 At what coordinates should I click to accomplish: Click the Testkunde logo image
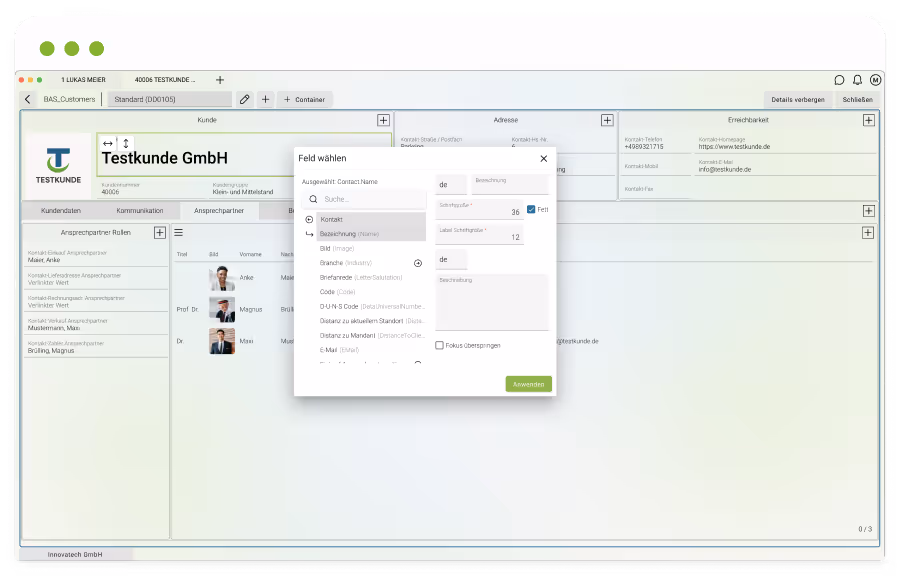click(x=59, y=166)
